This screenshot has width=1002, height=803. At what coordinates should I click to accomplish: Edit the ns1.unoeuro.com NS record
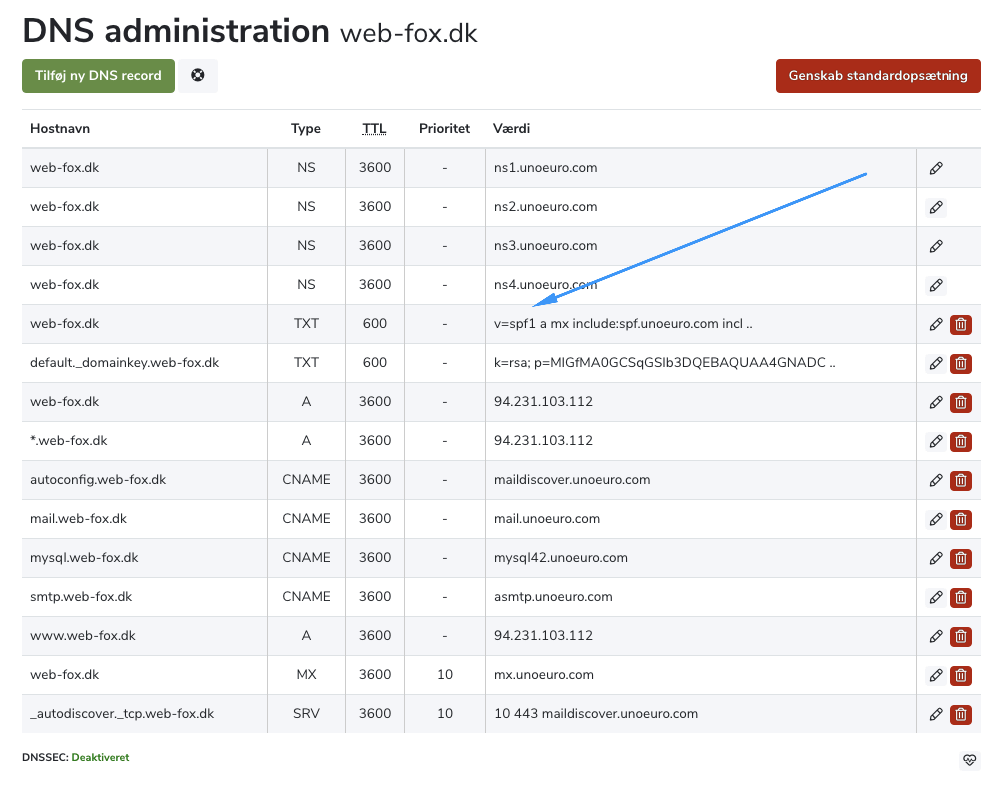(x=936, y=169)
